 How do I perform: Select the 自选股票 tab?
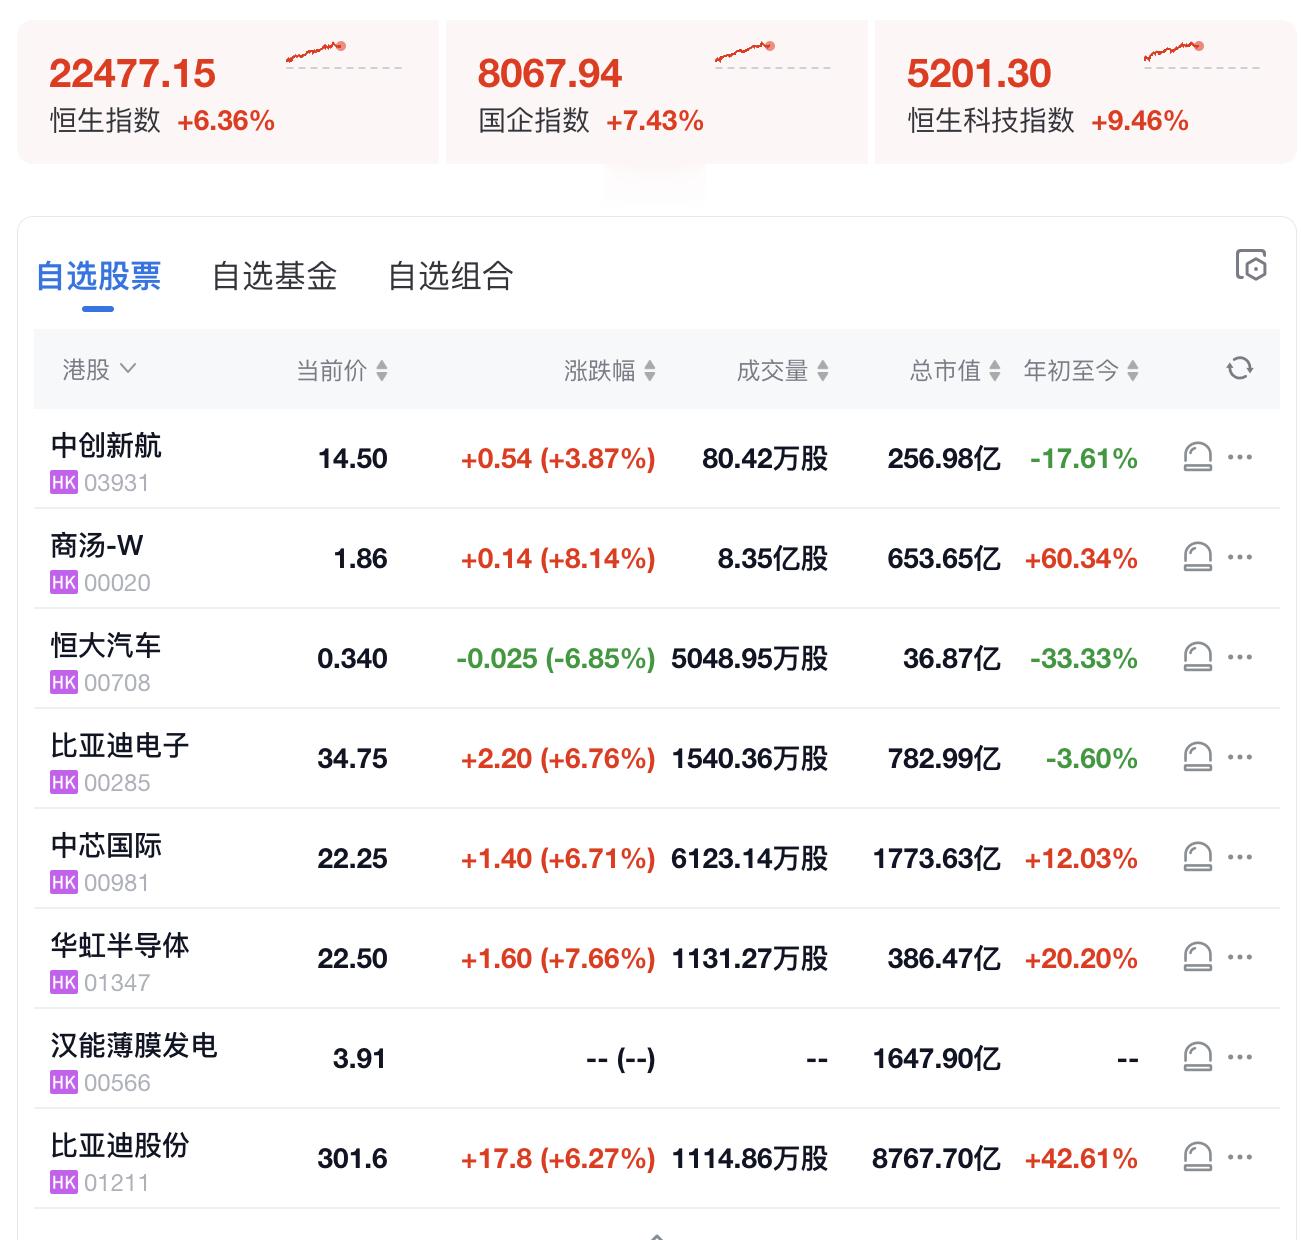tap(98, 276)
